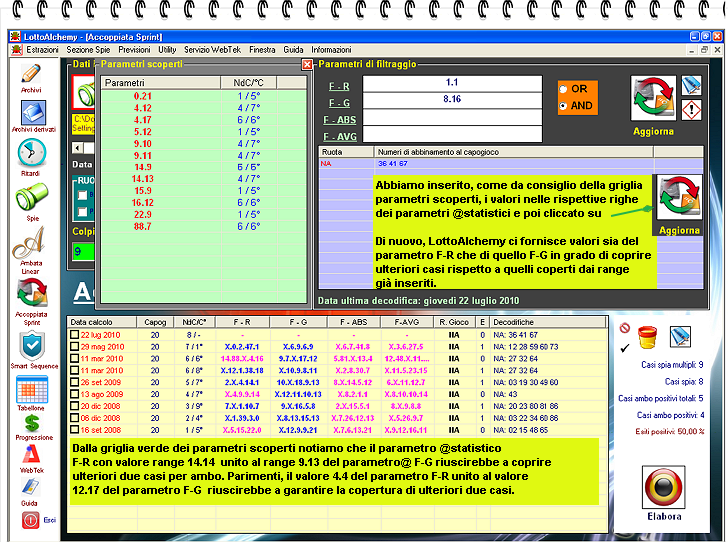
Task: Select the OR radio button
Action: 563,89
